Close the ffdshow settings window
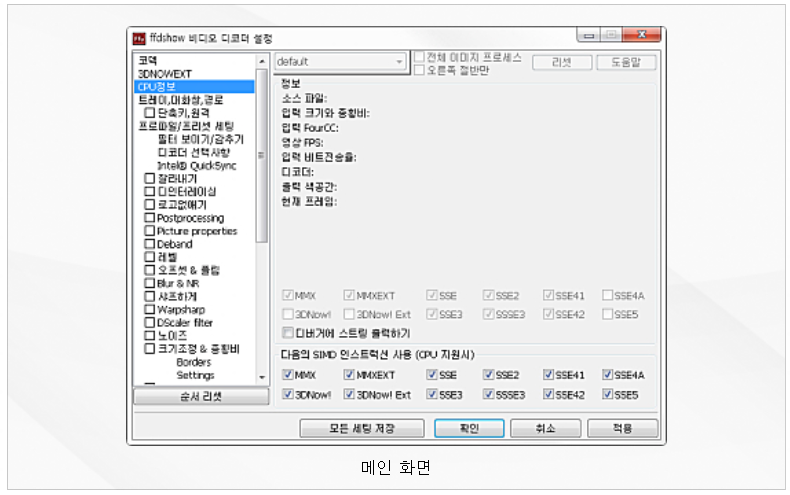The image size is (790, 495). tap(641, 35)
